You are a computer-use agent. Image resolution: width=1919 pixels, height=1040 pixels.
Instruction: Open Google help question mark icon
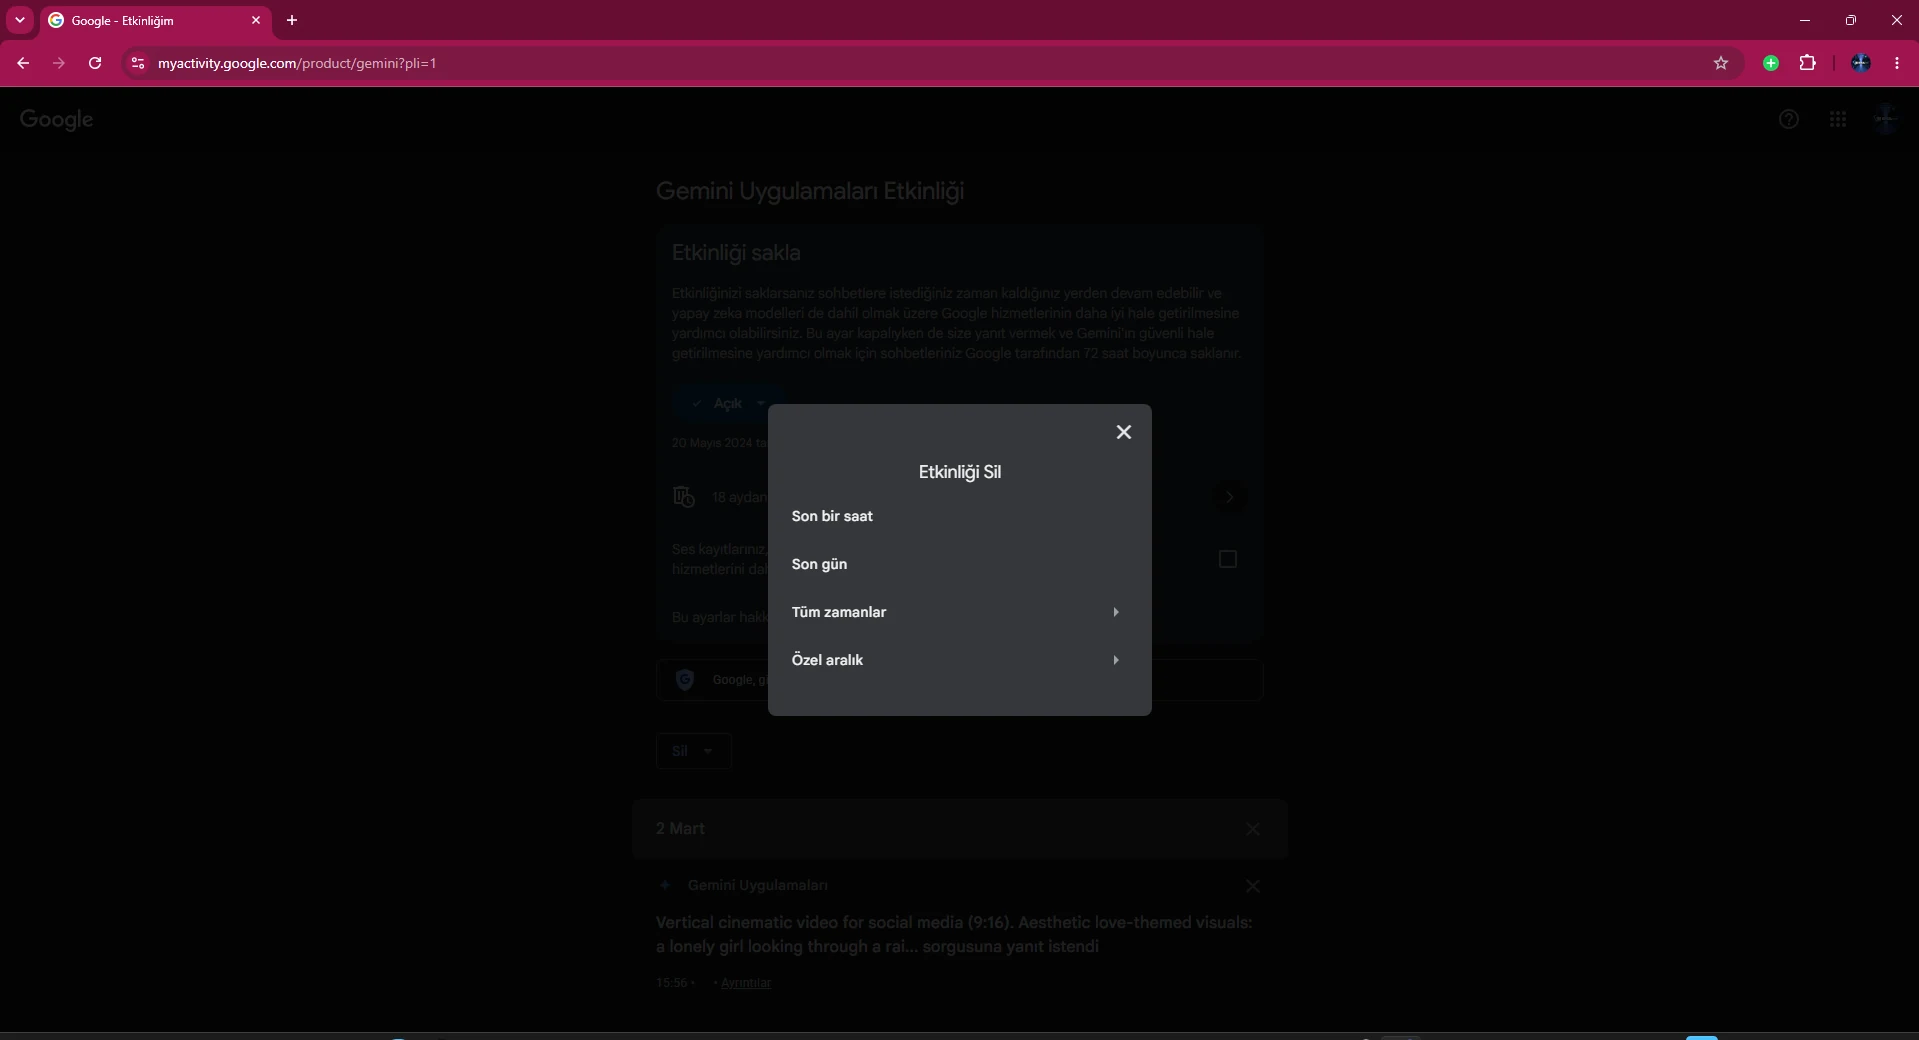(1789, 119)
